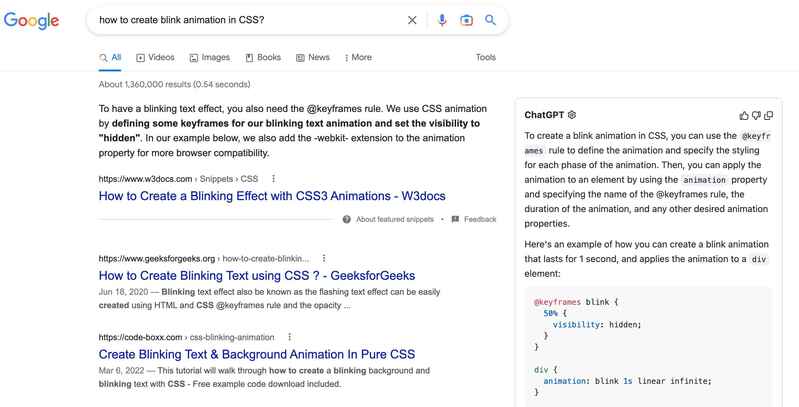Switch to the Books tab
The height and width of the screenshot is (407, 799).
pos(263,58)
